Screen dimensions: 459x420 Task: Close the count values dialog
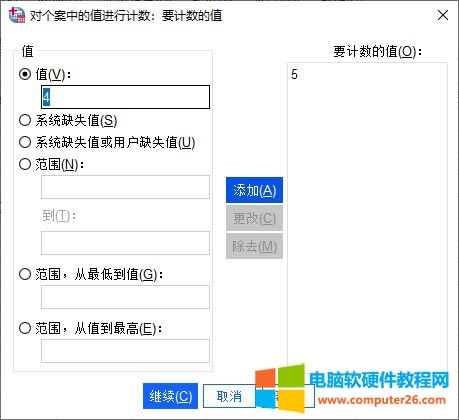pos(443,15)
